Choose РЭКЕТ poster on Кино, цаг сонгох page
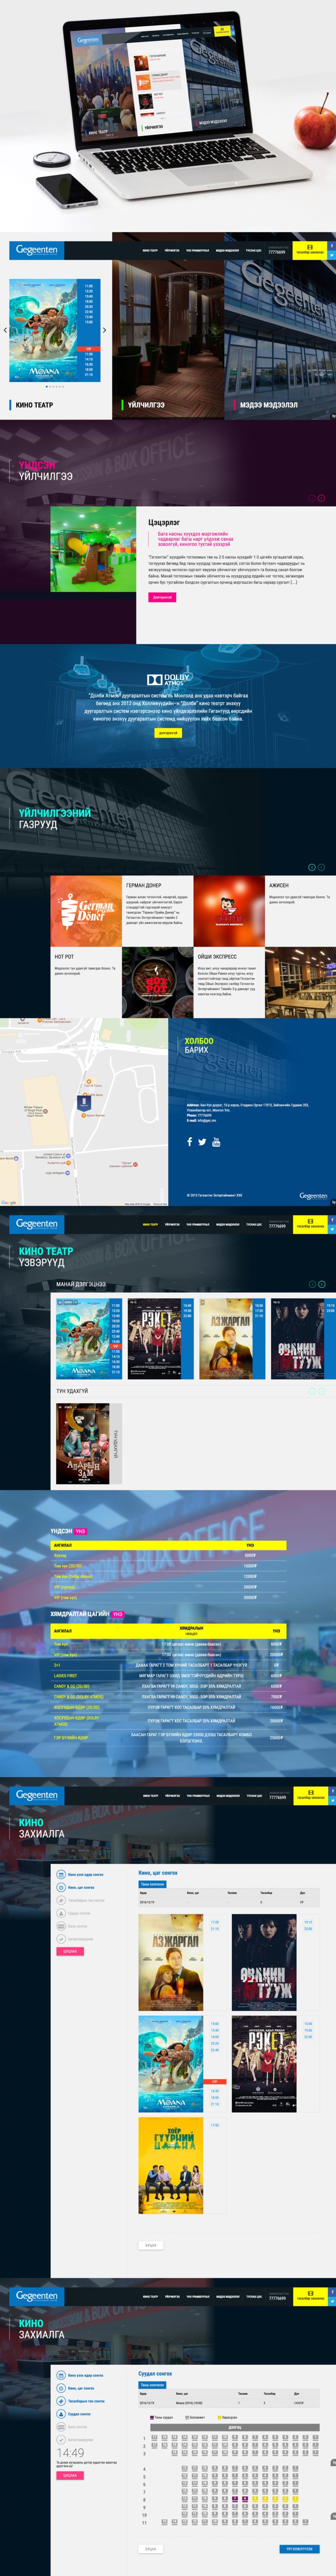This screenshot has height=2576, width=336. [x=264, y=2064]
